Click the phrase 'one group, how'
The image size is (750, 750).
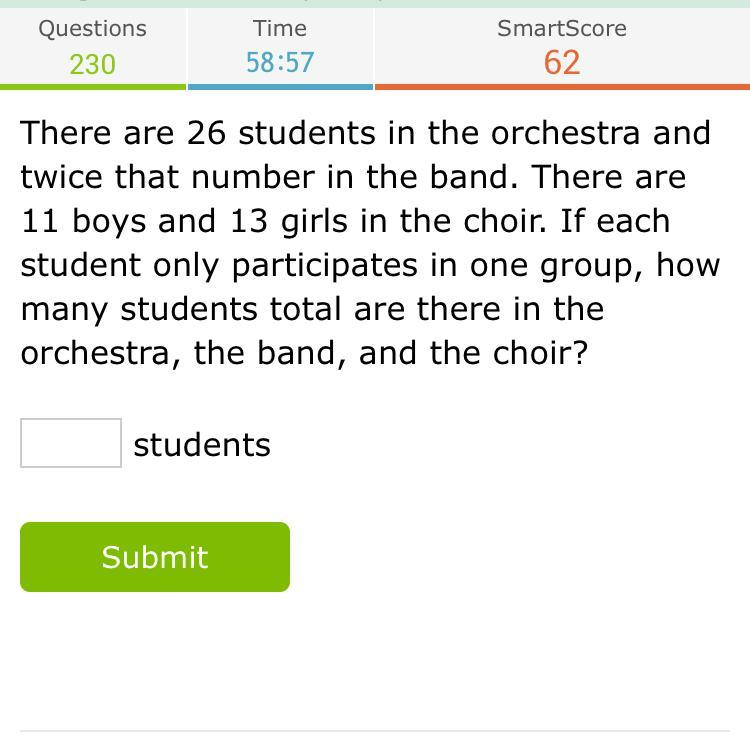595,265
